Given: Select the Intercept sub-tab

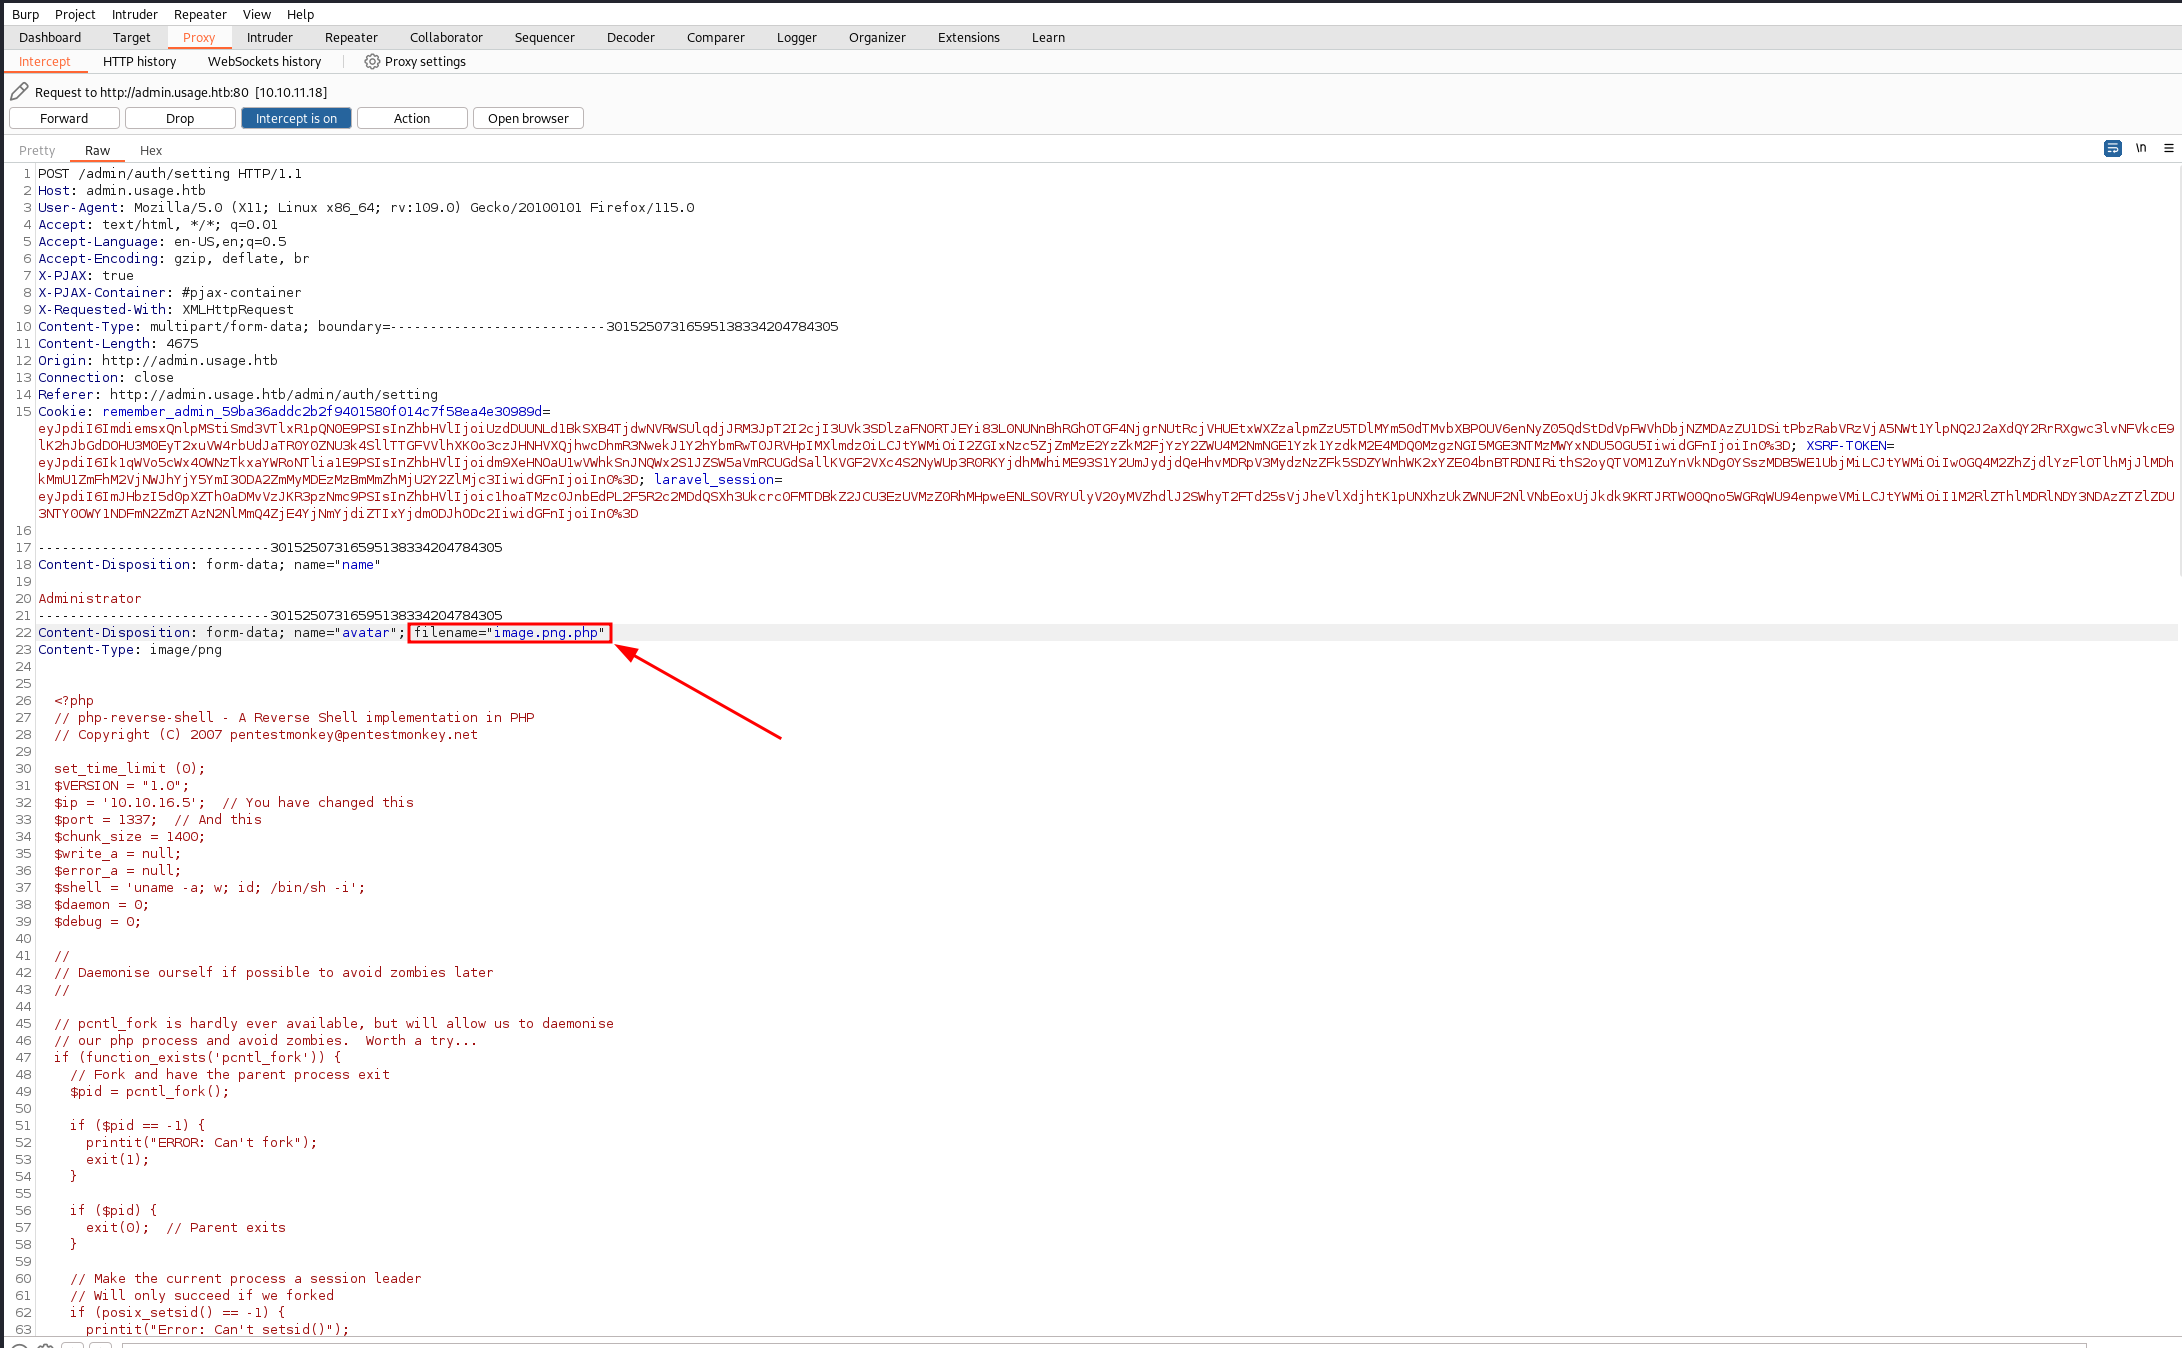Looking at the screenshot, I should click(x=45, y=61).
